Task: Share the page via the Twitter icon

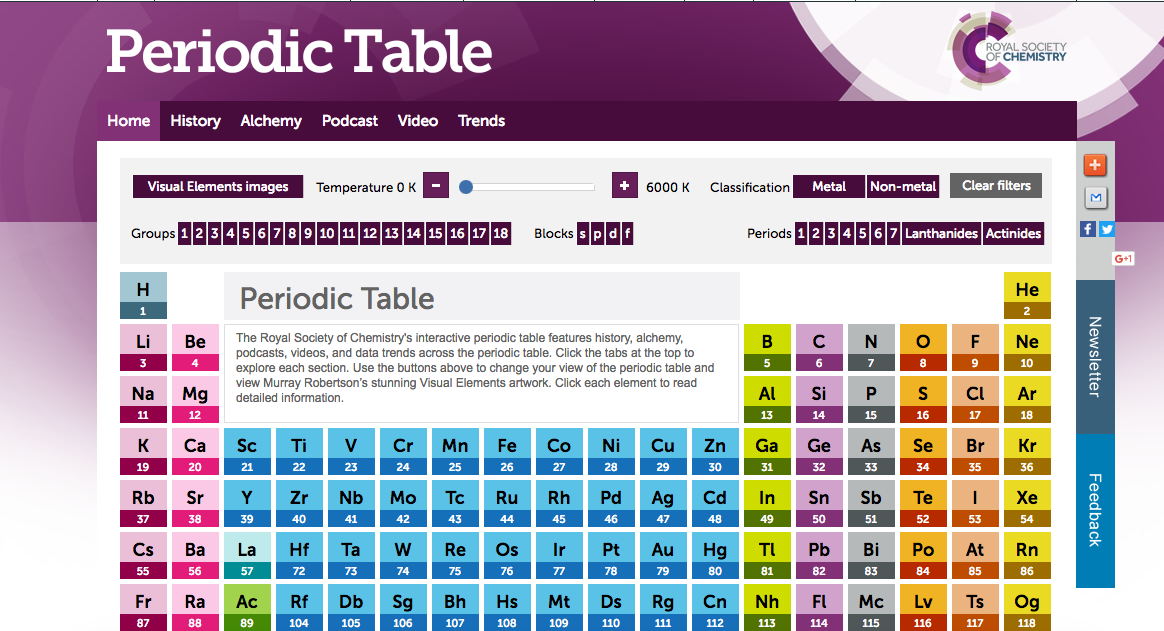Action: click(1108, 228)
